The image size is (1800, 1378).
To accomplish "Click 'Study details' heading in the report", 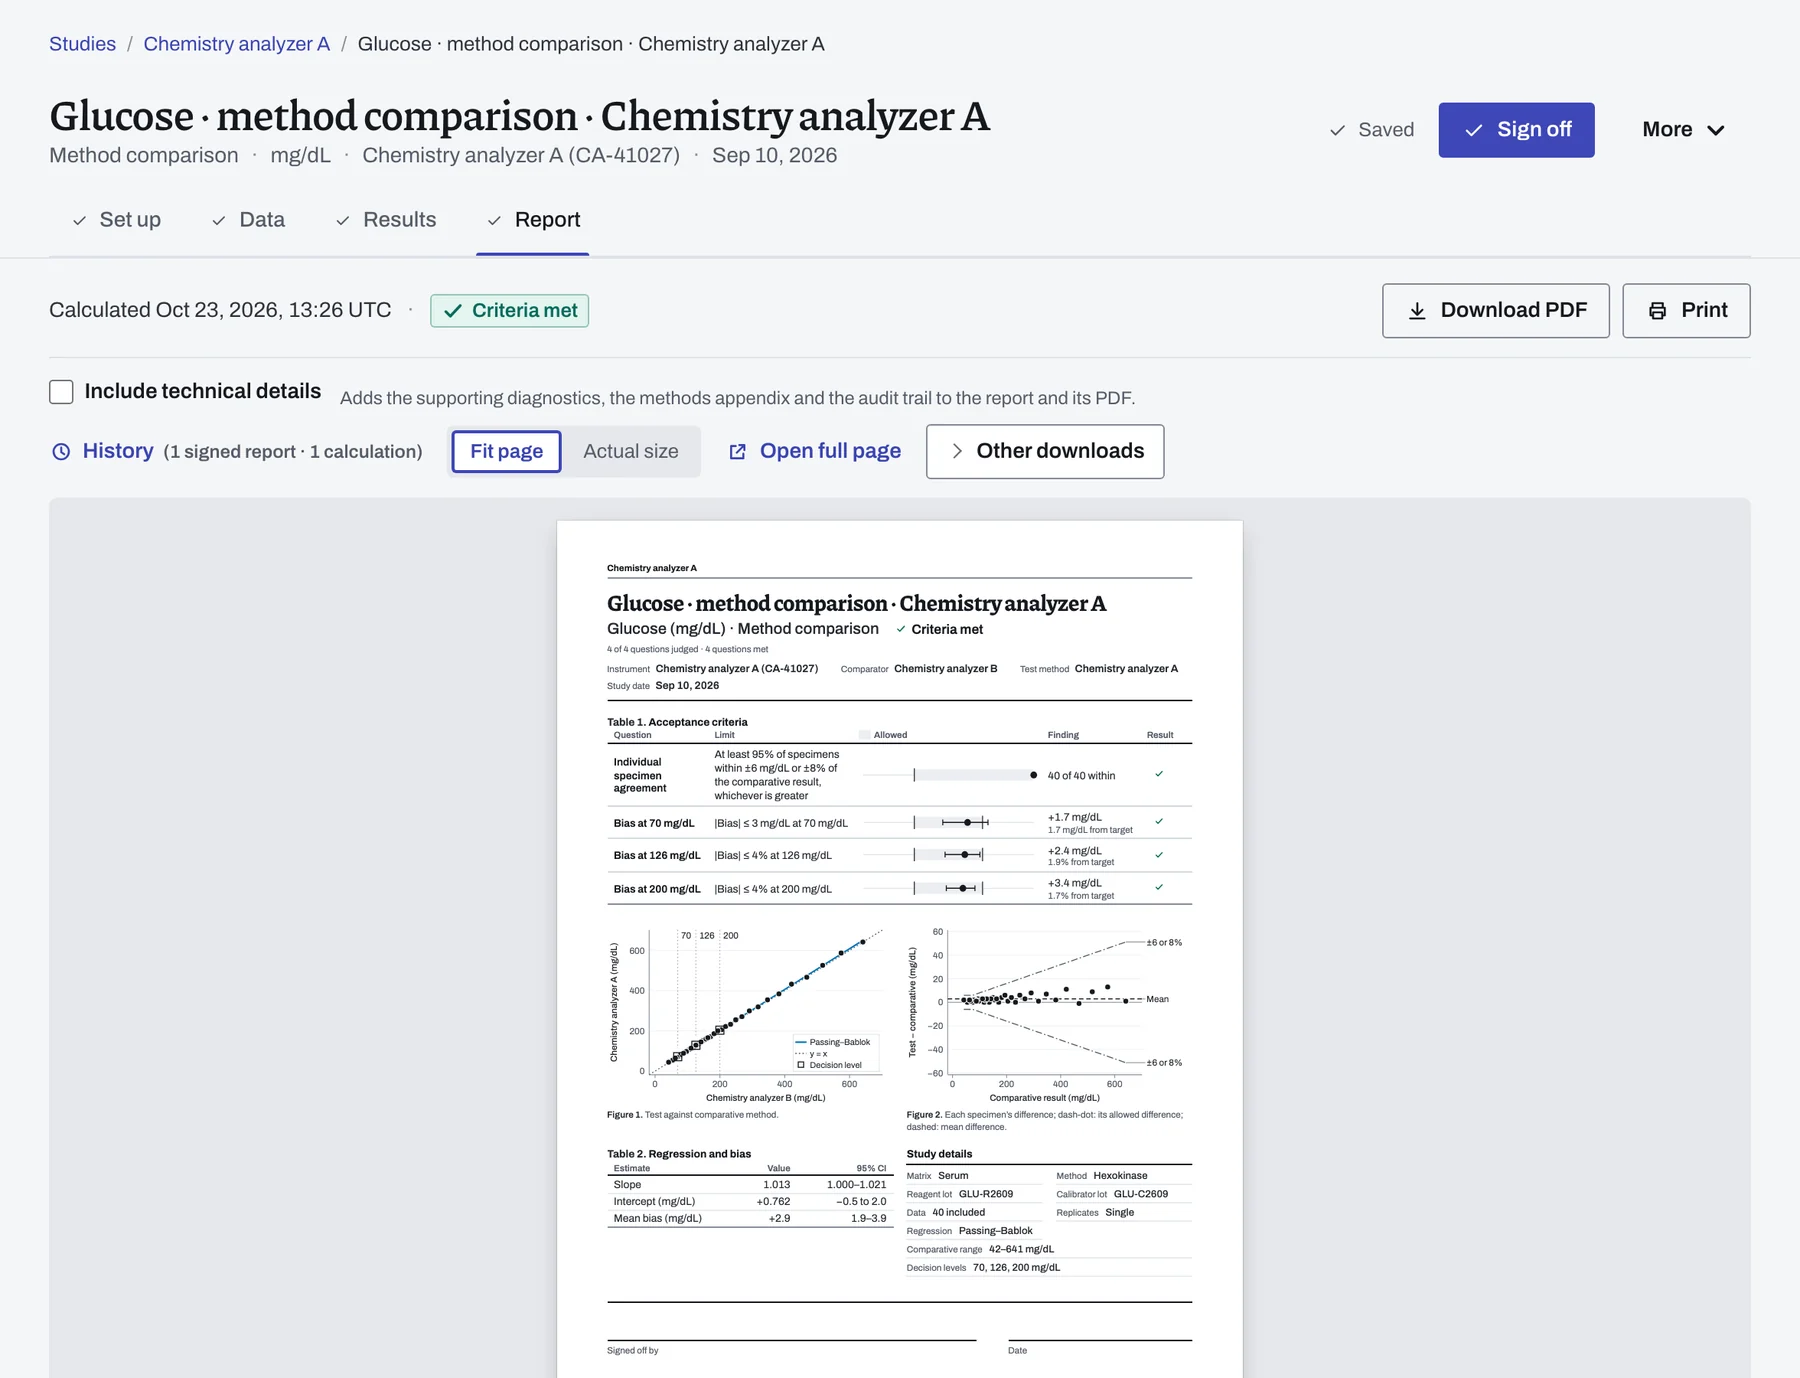I will click(939, 1154).
